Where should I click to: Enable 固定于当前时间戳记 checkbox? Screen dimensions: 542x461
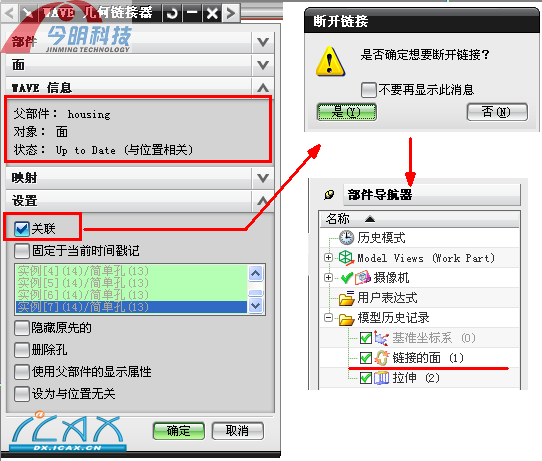22,251
